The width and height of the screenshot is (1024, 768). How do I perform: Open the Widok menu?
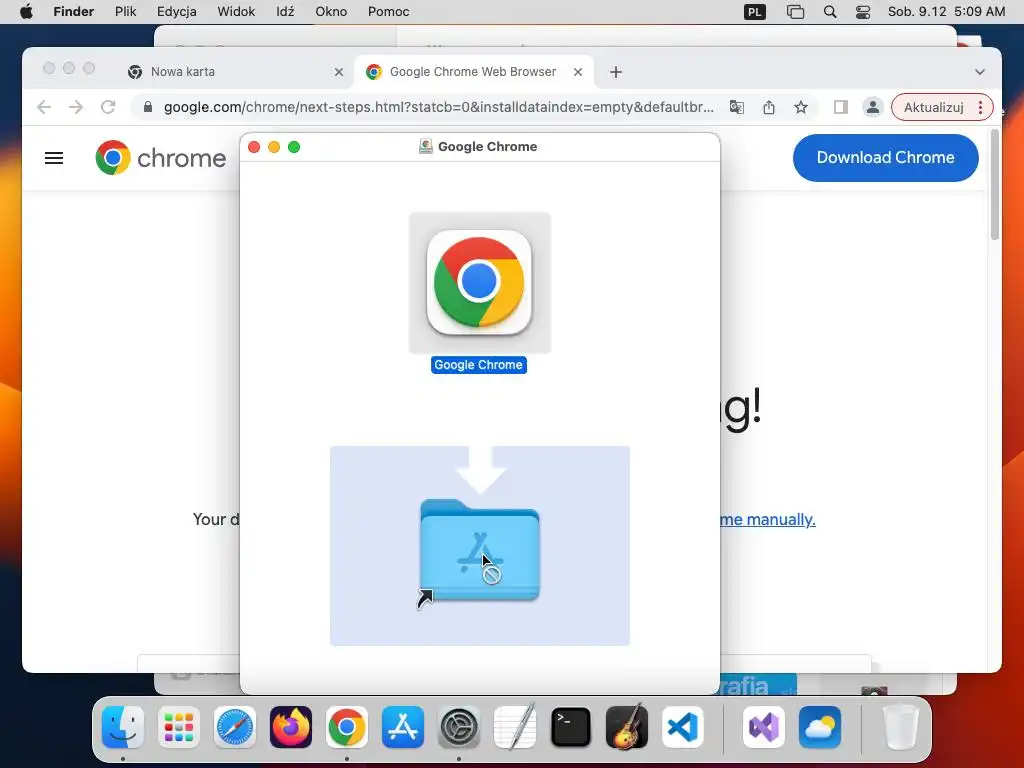tap(236, 12)
